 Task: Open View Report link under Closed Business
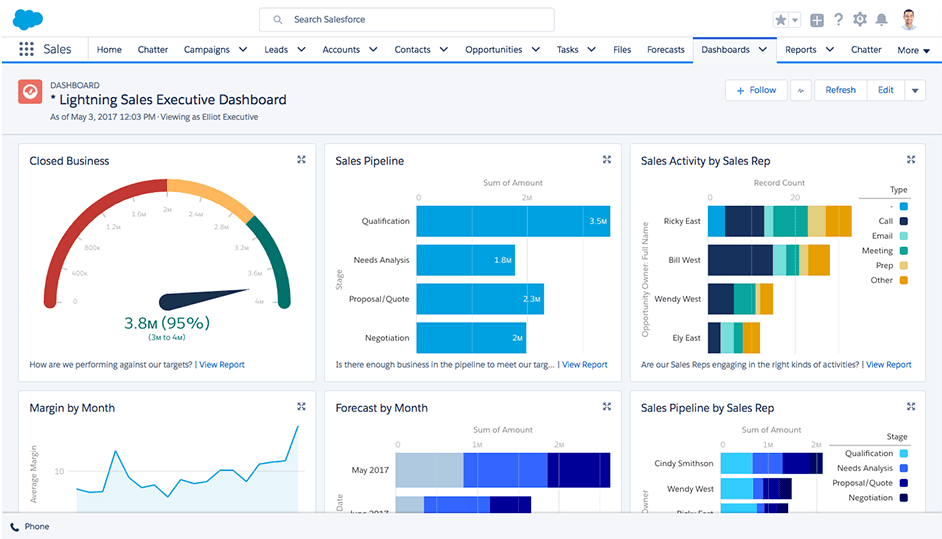[222, 365]
